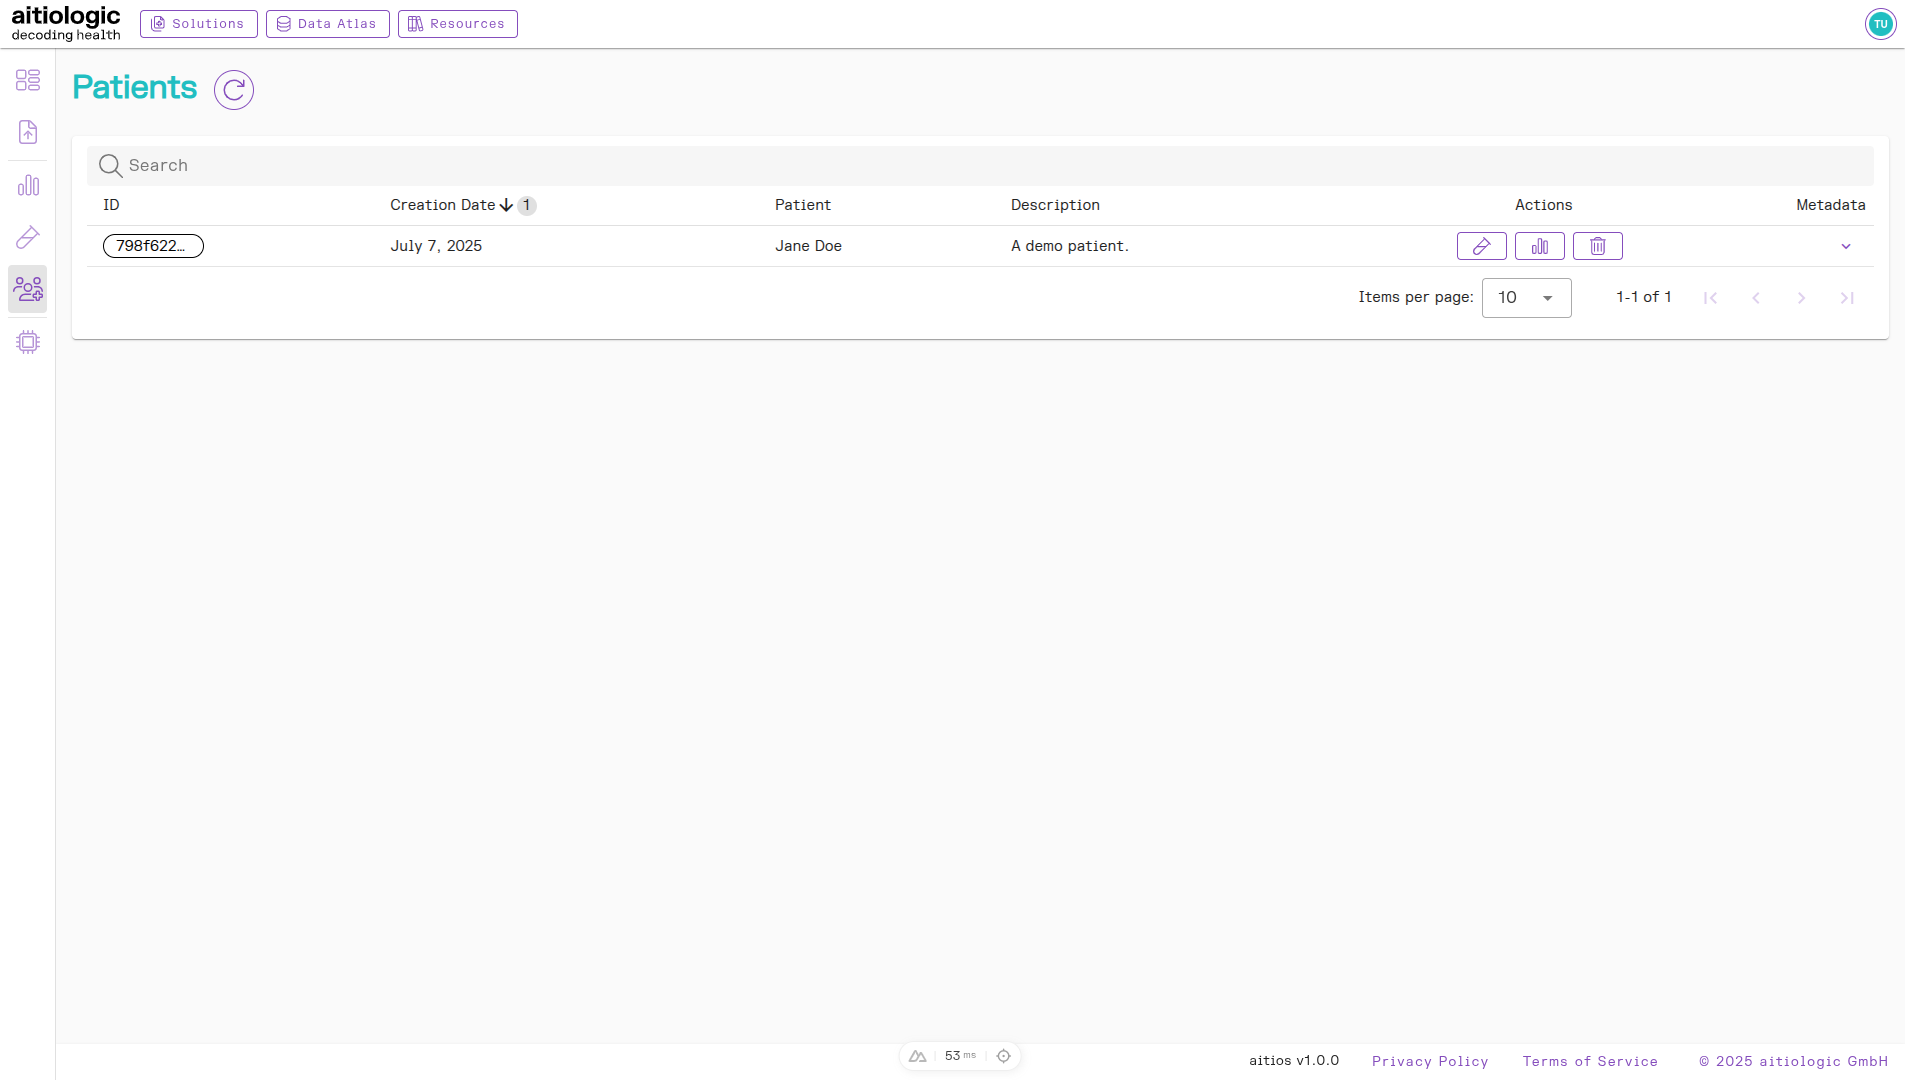View analytics for Jane Doe
Screen dimensions: 1905x1080
click(x=1539, y=246)
